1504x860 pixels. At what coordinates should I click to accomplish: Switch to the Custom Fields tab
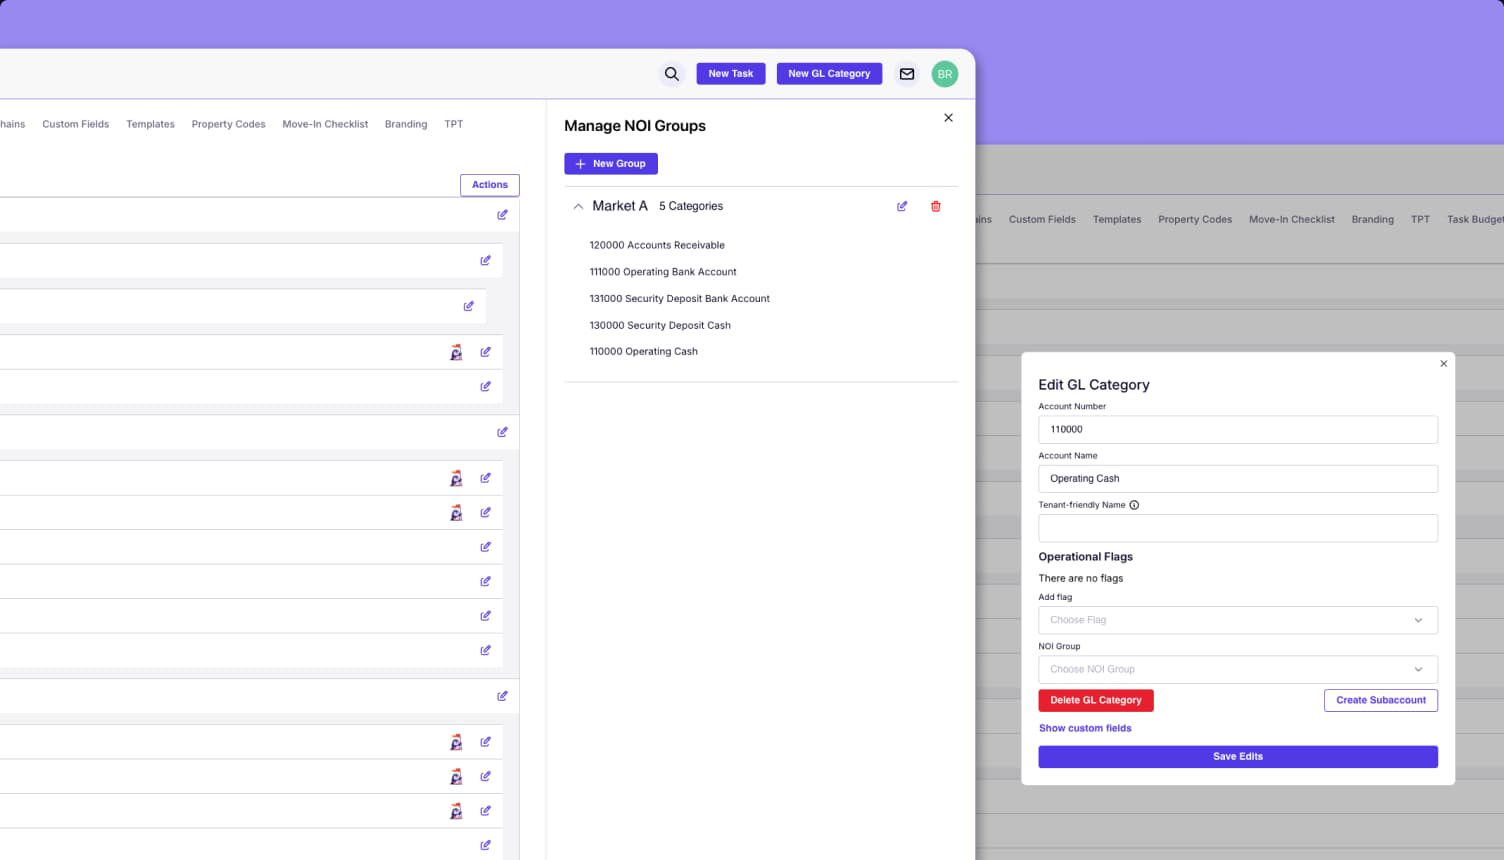tap(75, 124)
